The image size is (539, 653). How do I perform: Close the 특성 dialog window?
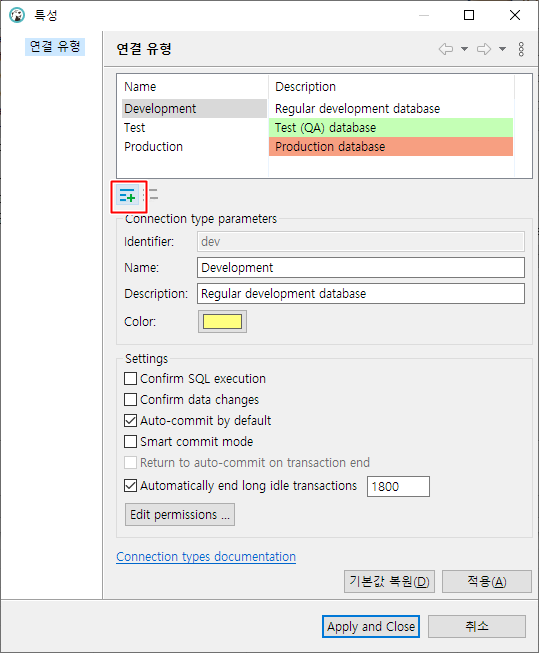tap(515, 15)
